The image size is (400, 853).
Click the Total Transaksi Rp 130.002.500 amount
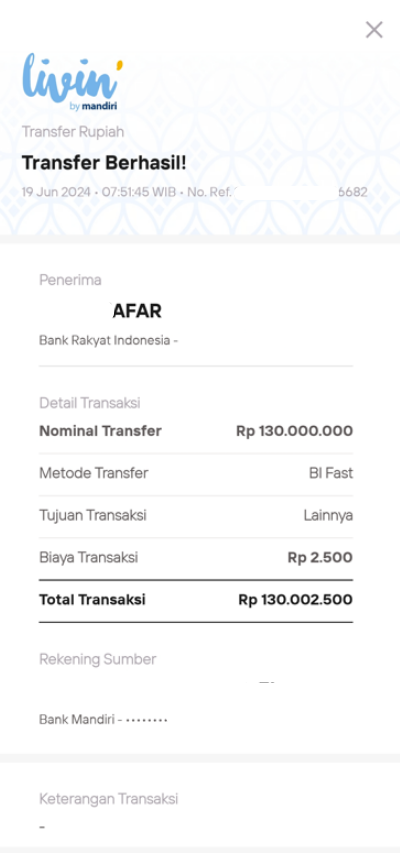pos(296,600)
